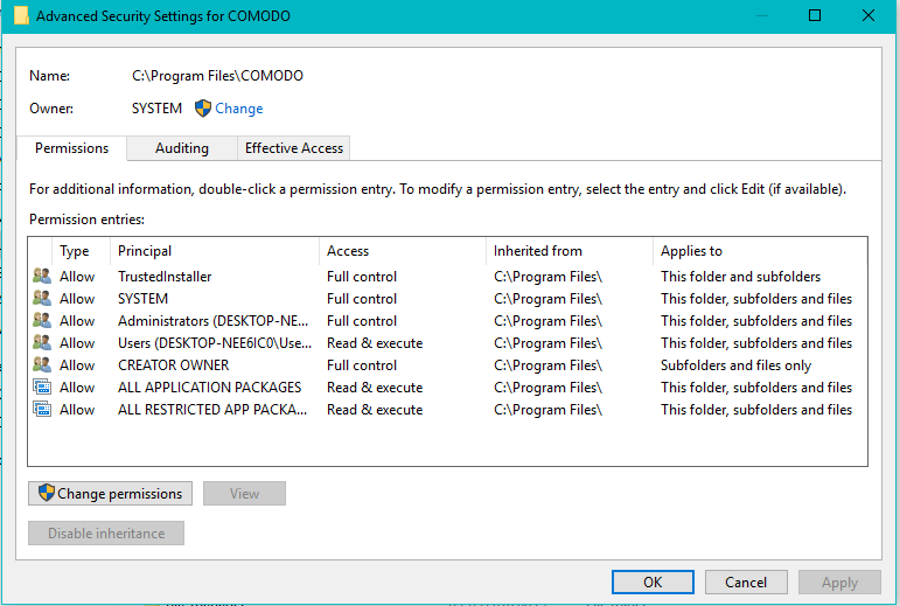Click the package icon for ALL APPLICATION PACKAGES
This screenshot has height=606, width=900.
pos(42,387)
